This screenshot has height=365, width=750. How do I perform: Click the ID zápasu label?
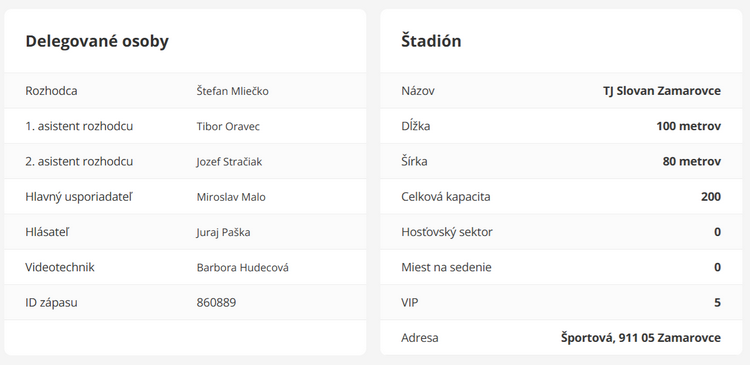(x=51, y=303)
